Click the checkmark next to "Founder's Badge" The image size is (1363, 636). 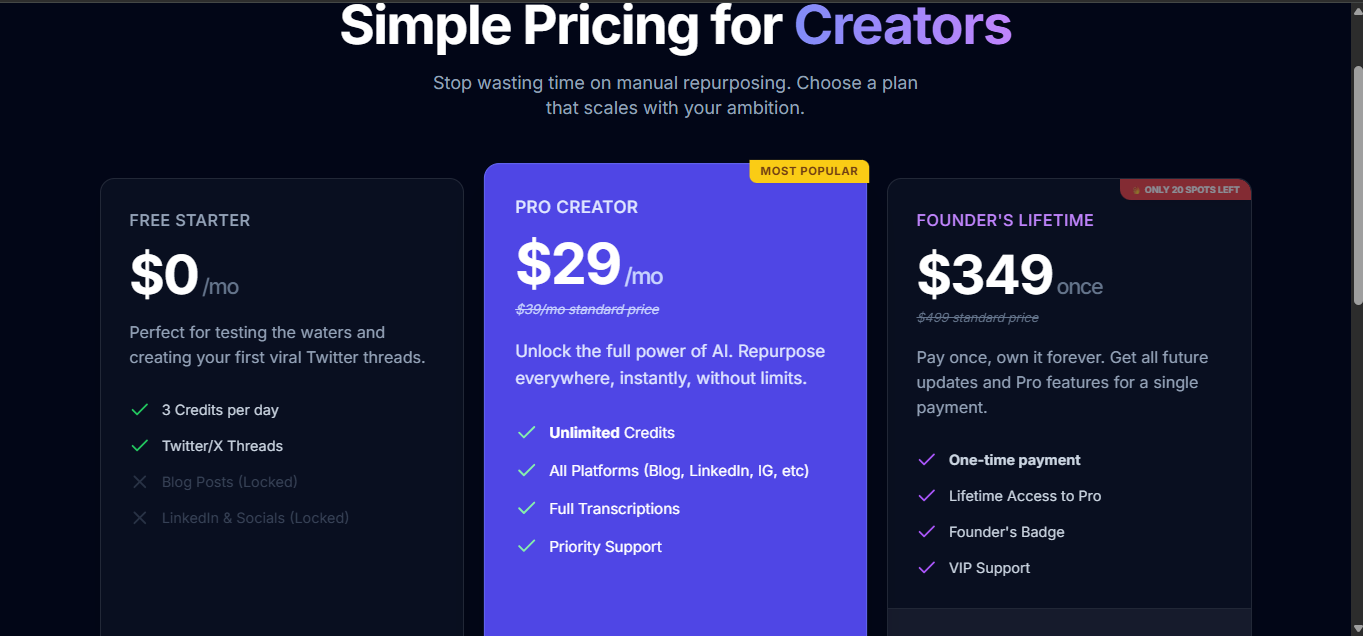coord(926,532)
